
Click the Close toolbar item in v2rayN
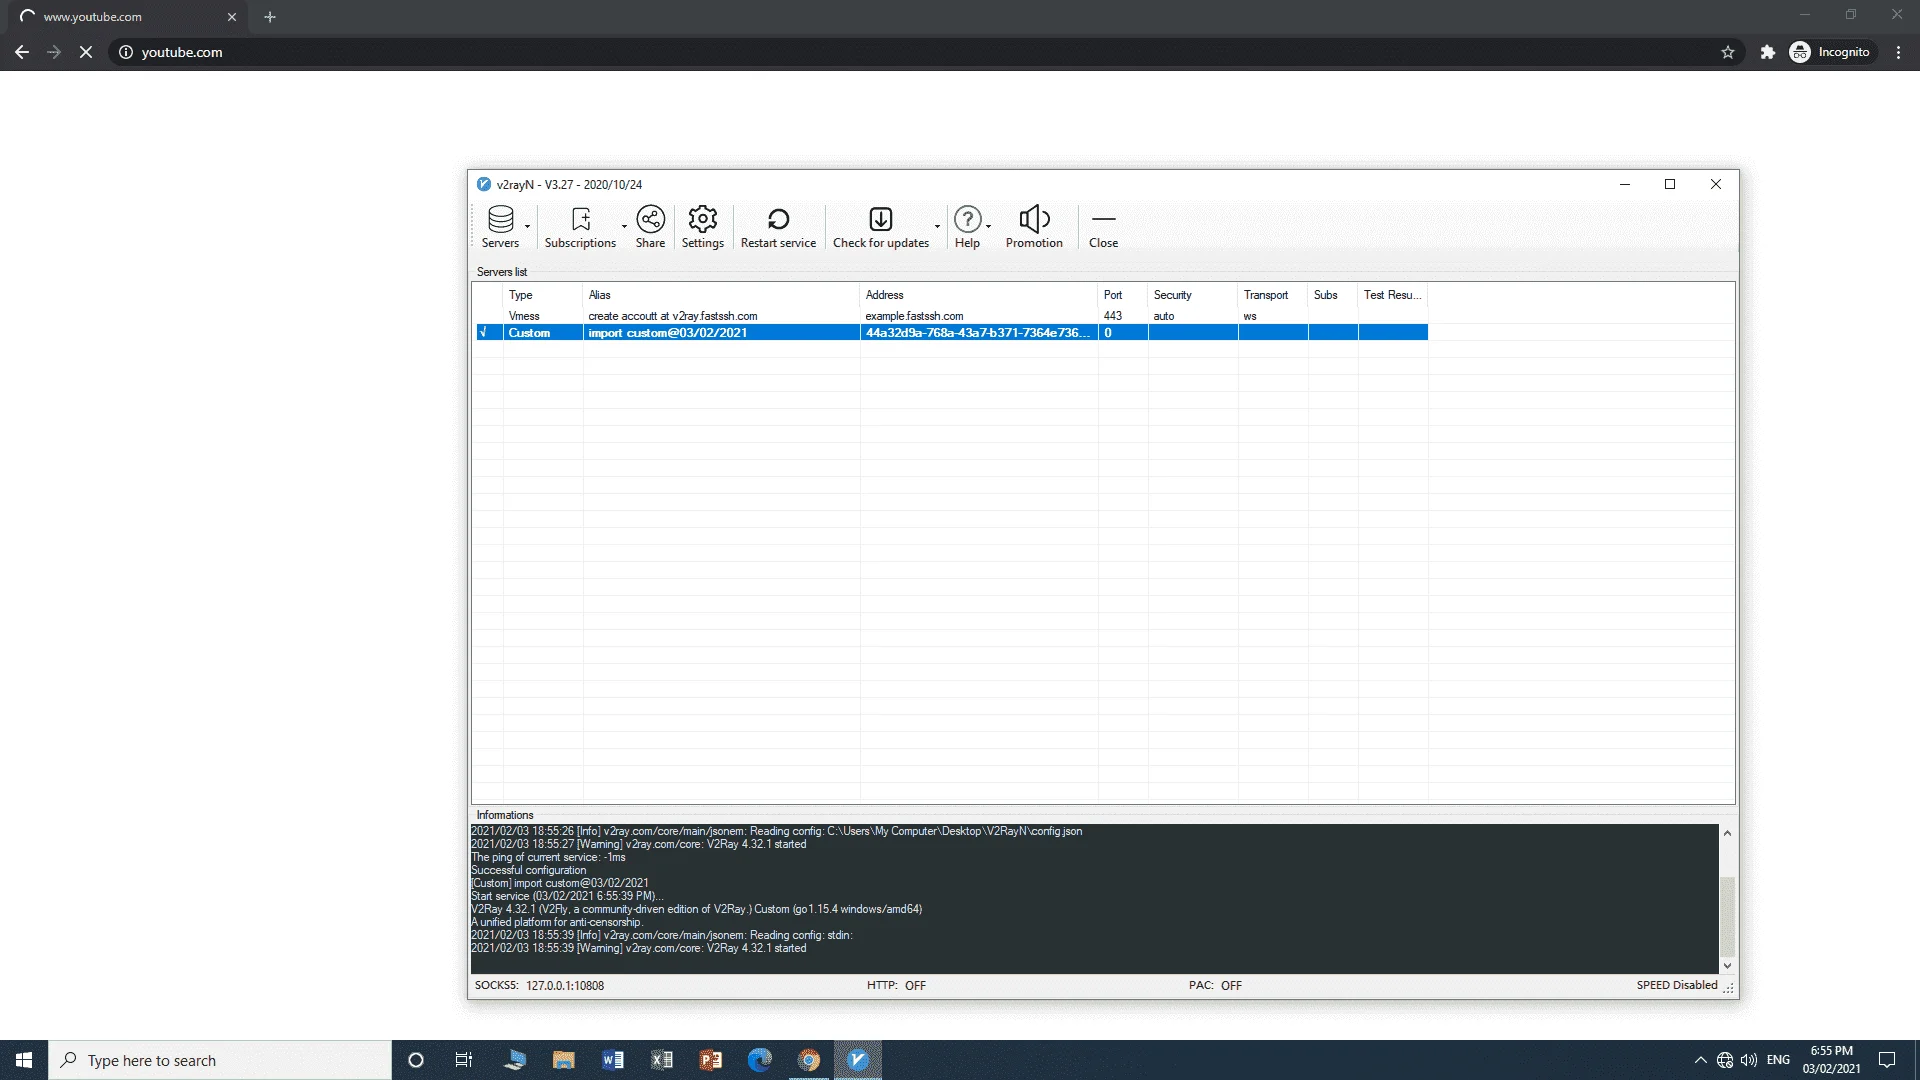point(1103,227)
